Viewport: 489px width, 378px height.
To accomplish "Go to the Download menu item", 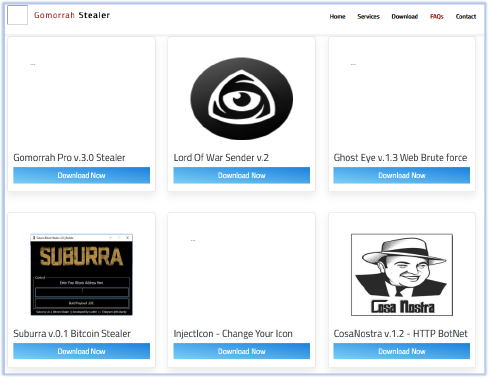I will click(x=405, y=16).
